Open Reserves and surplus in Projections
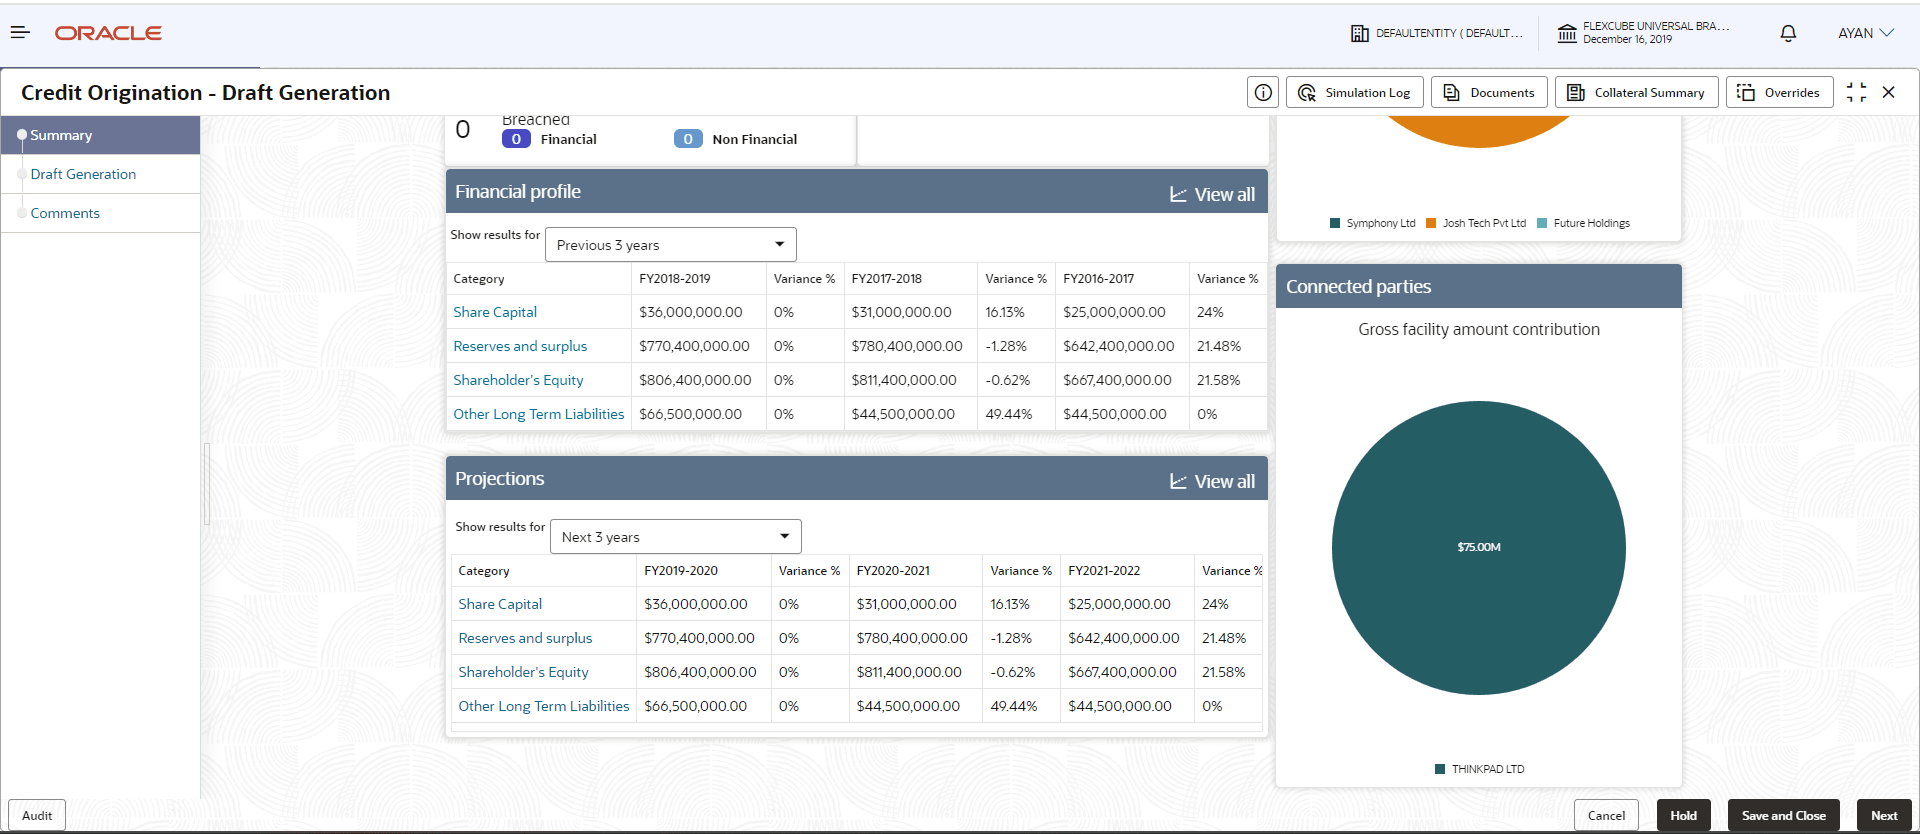Viewport: 1920px width, 834px height. click(525, 638)
